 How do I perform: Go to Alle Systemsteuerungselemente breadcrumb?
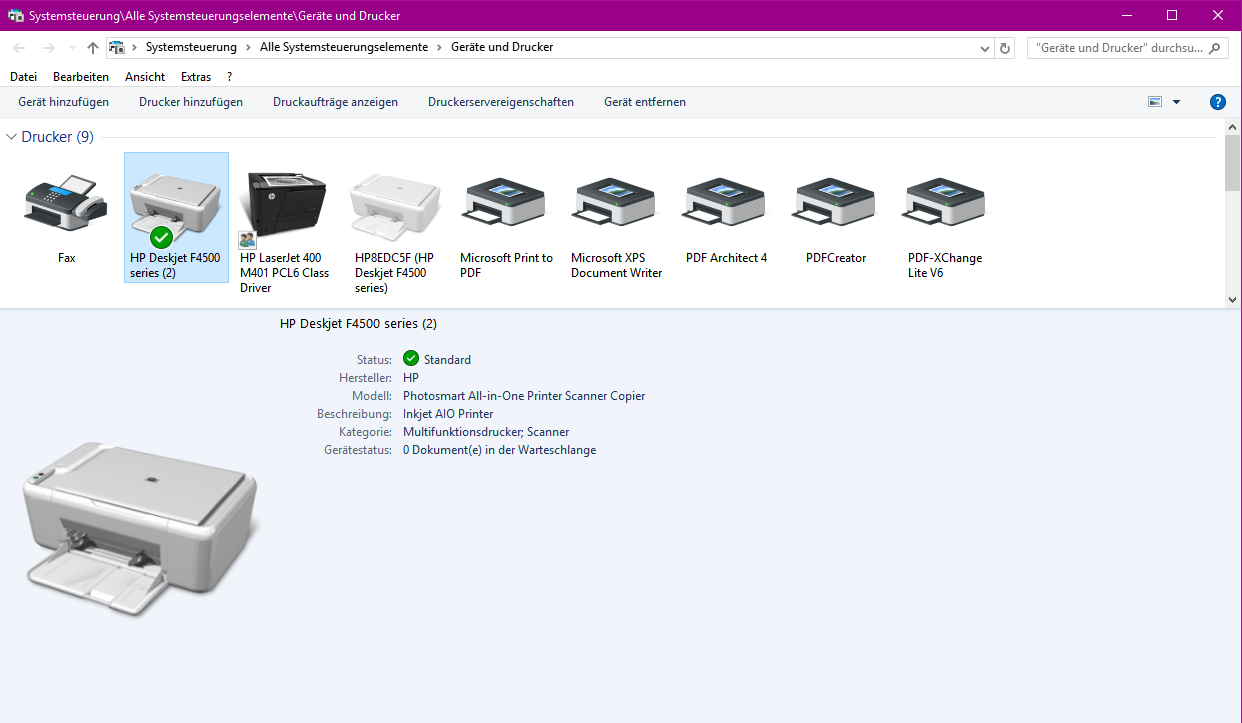coord(344,47)
